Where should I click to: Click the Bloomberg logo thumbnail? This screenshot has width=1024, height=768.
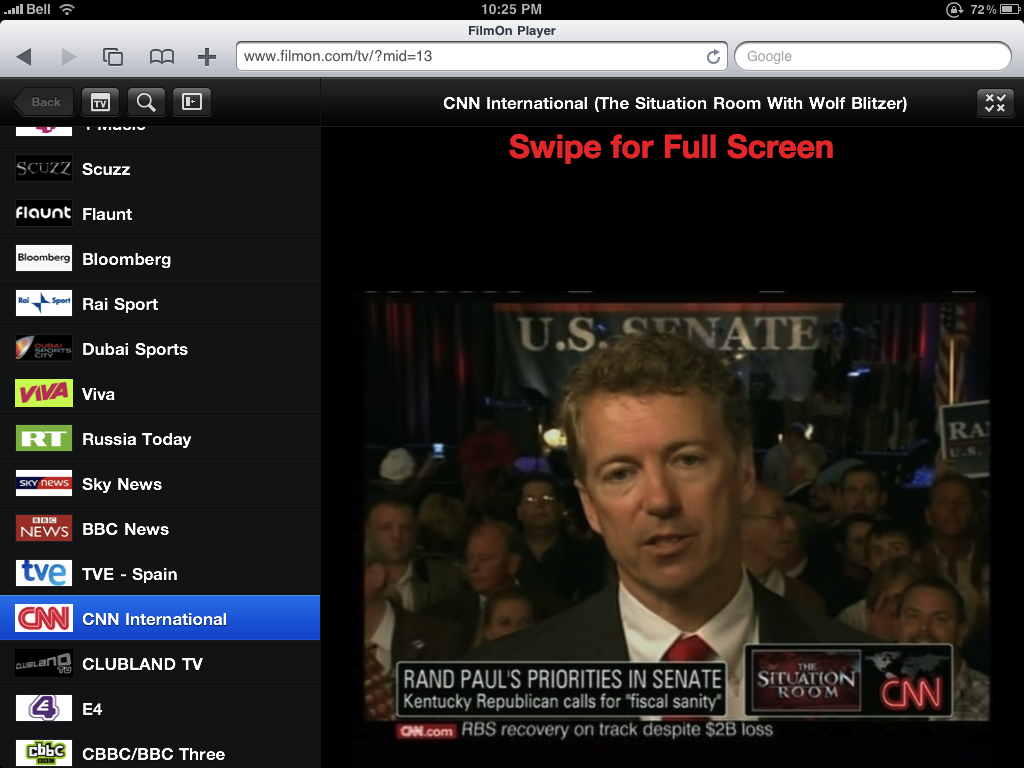(44, 259)
